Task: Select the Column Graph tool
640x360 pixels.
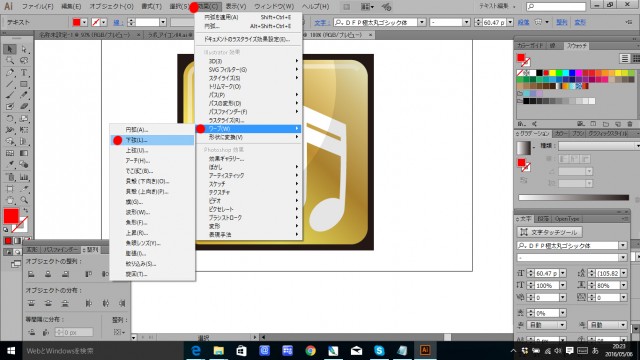Action: 24,177
